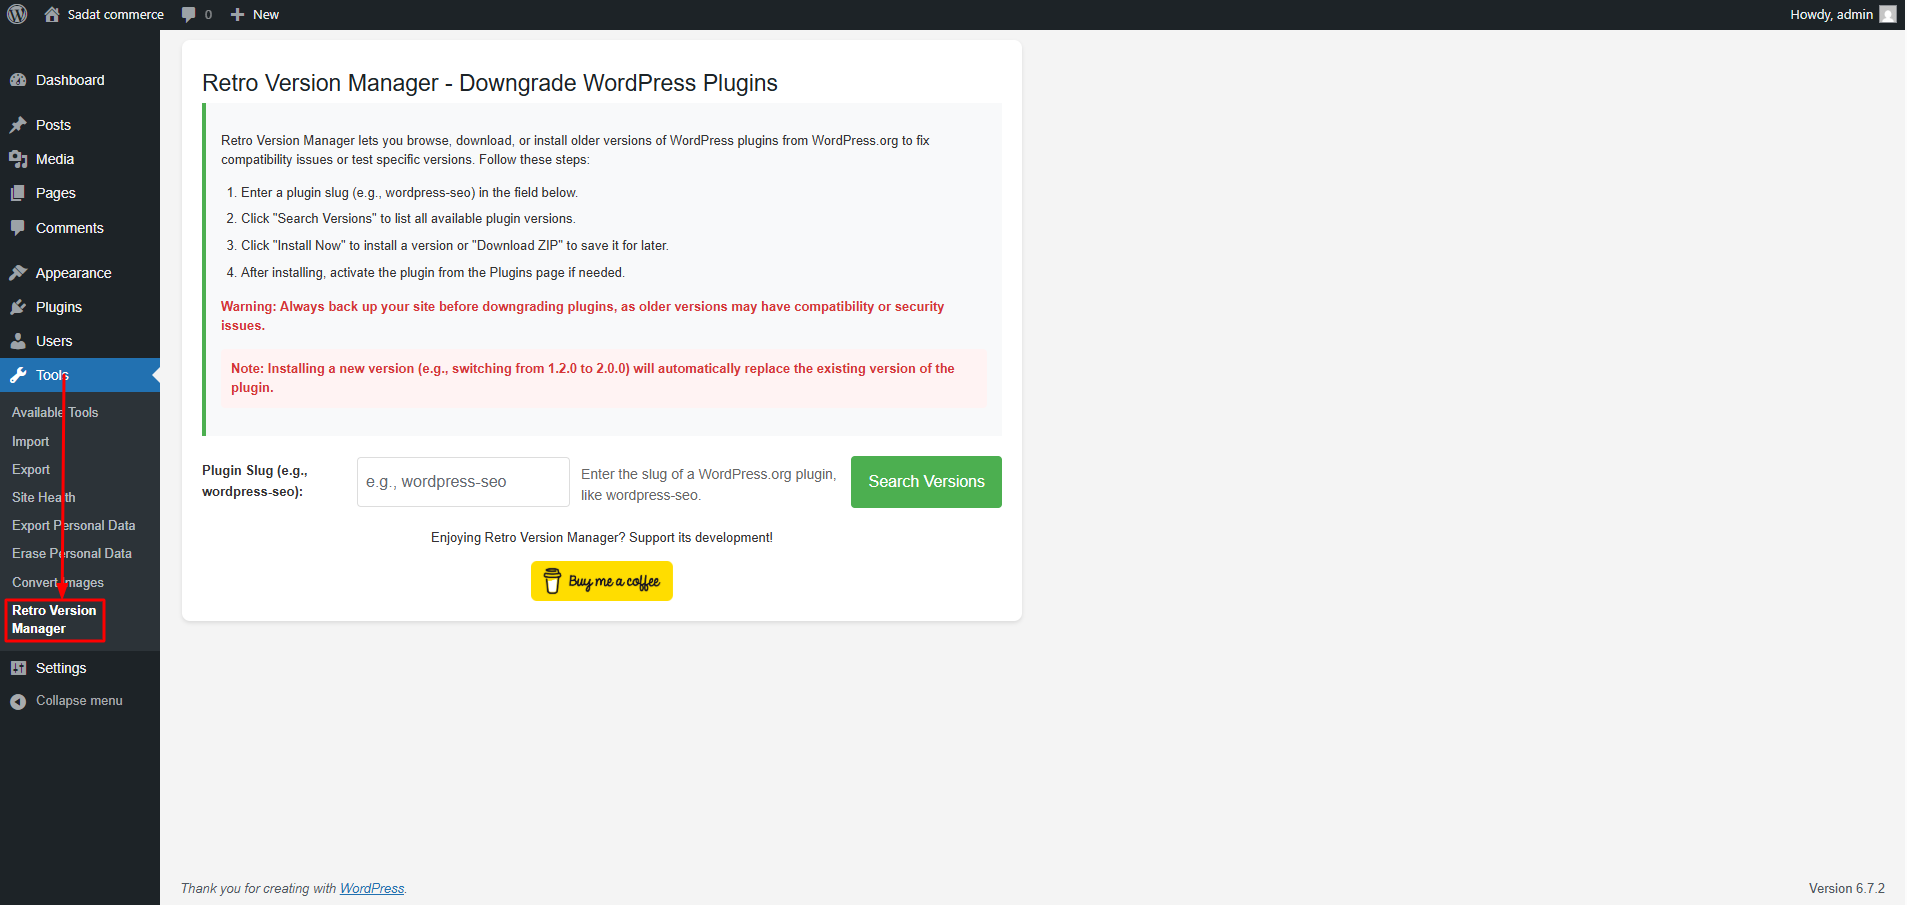Open Available Tools submenu item

pos(55,412)
